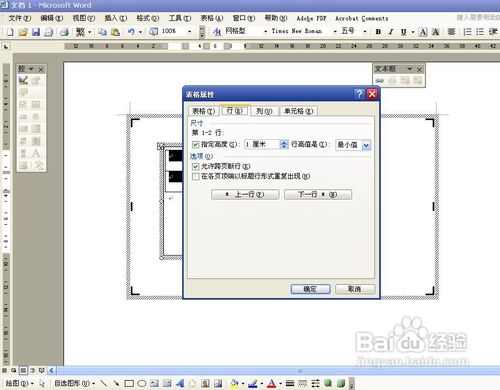Select the Oval drawing tool
Image resolution: width=500 pixels, height=390 pixels.
pos(142,383)
